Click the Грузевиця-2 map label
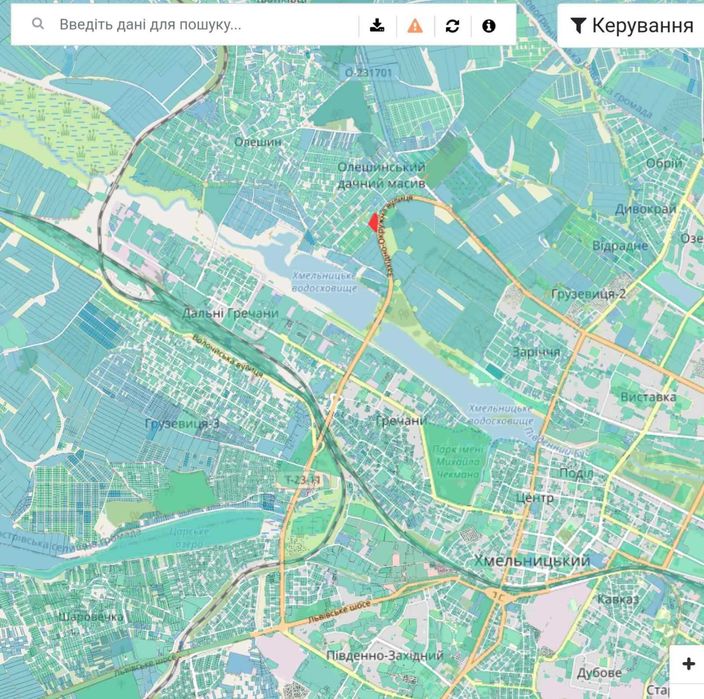Viewport: 704px width, 699px height. (588, 294)
